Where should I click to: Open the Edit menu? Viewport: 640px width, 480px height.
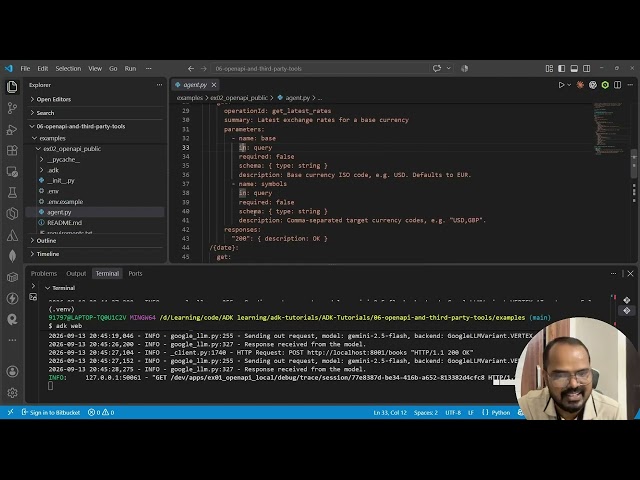(x=43, y=69)
